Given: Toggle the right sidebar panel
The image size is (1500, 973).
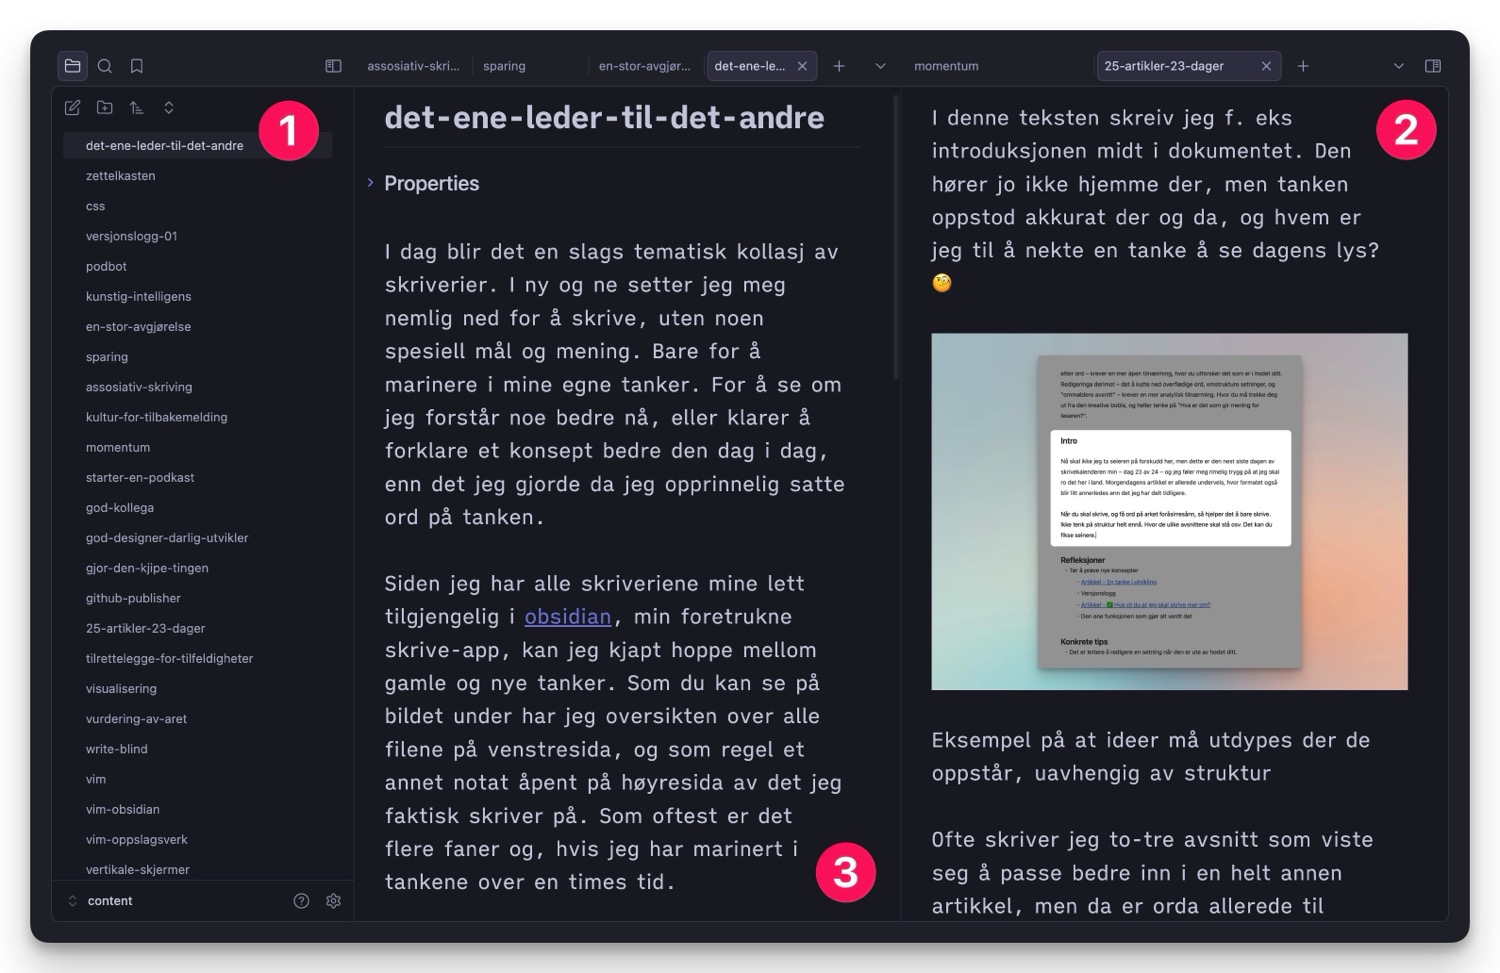Looking at the screenshot, I should pos(1433,66).
